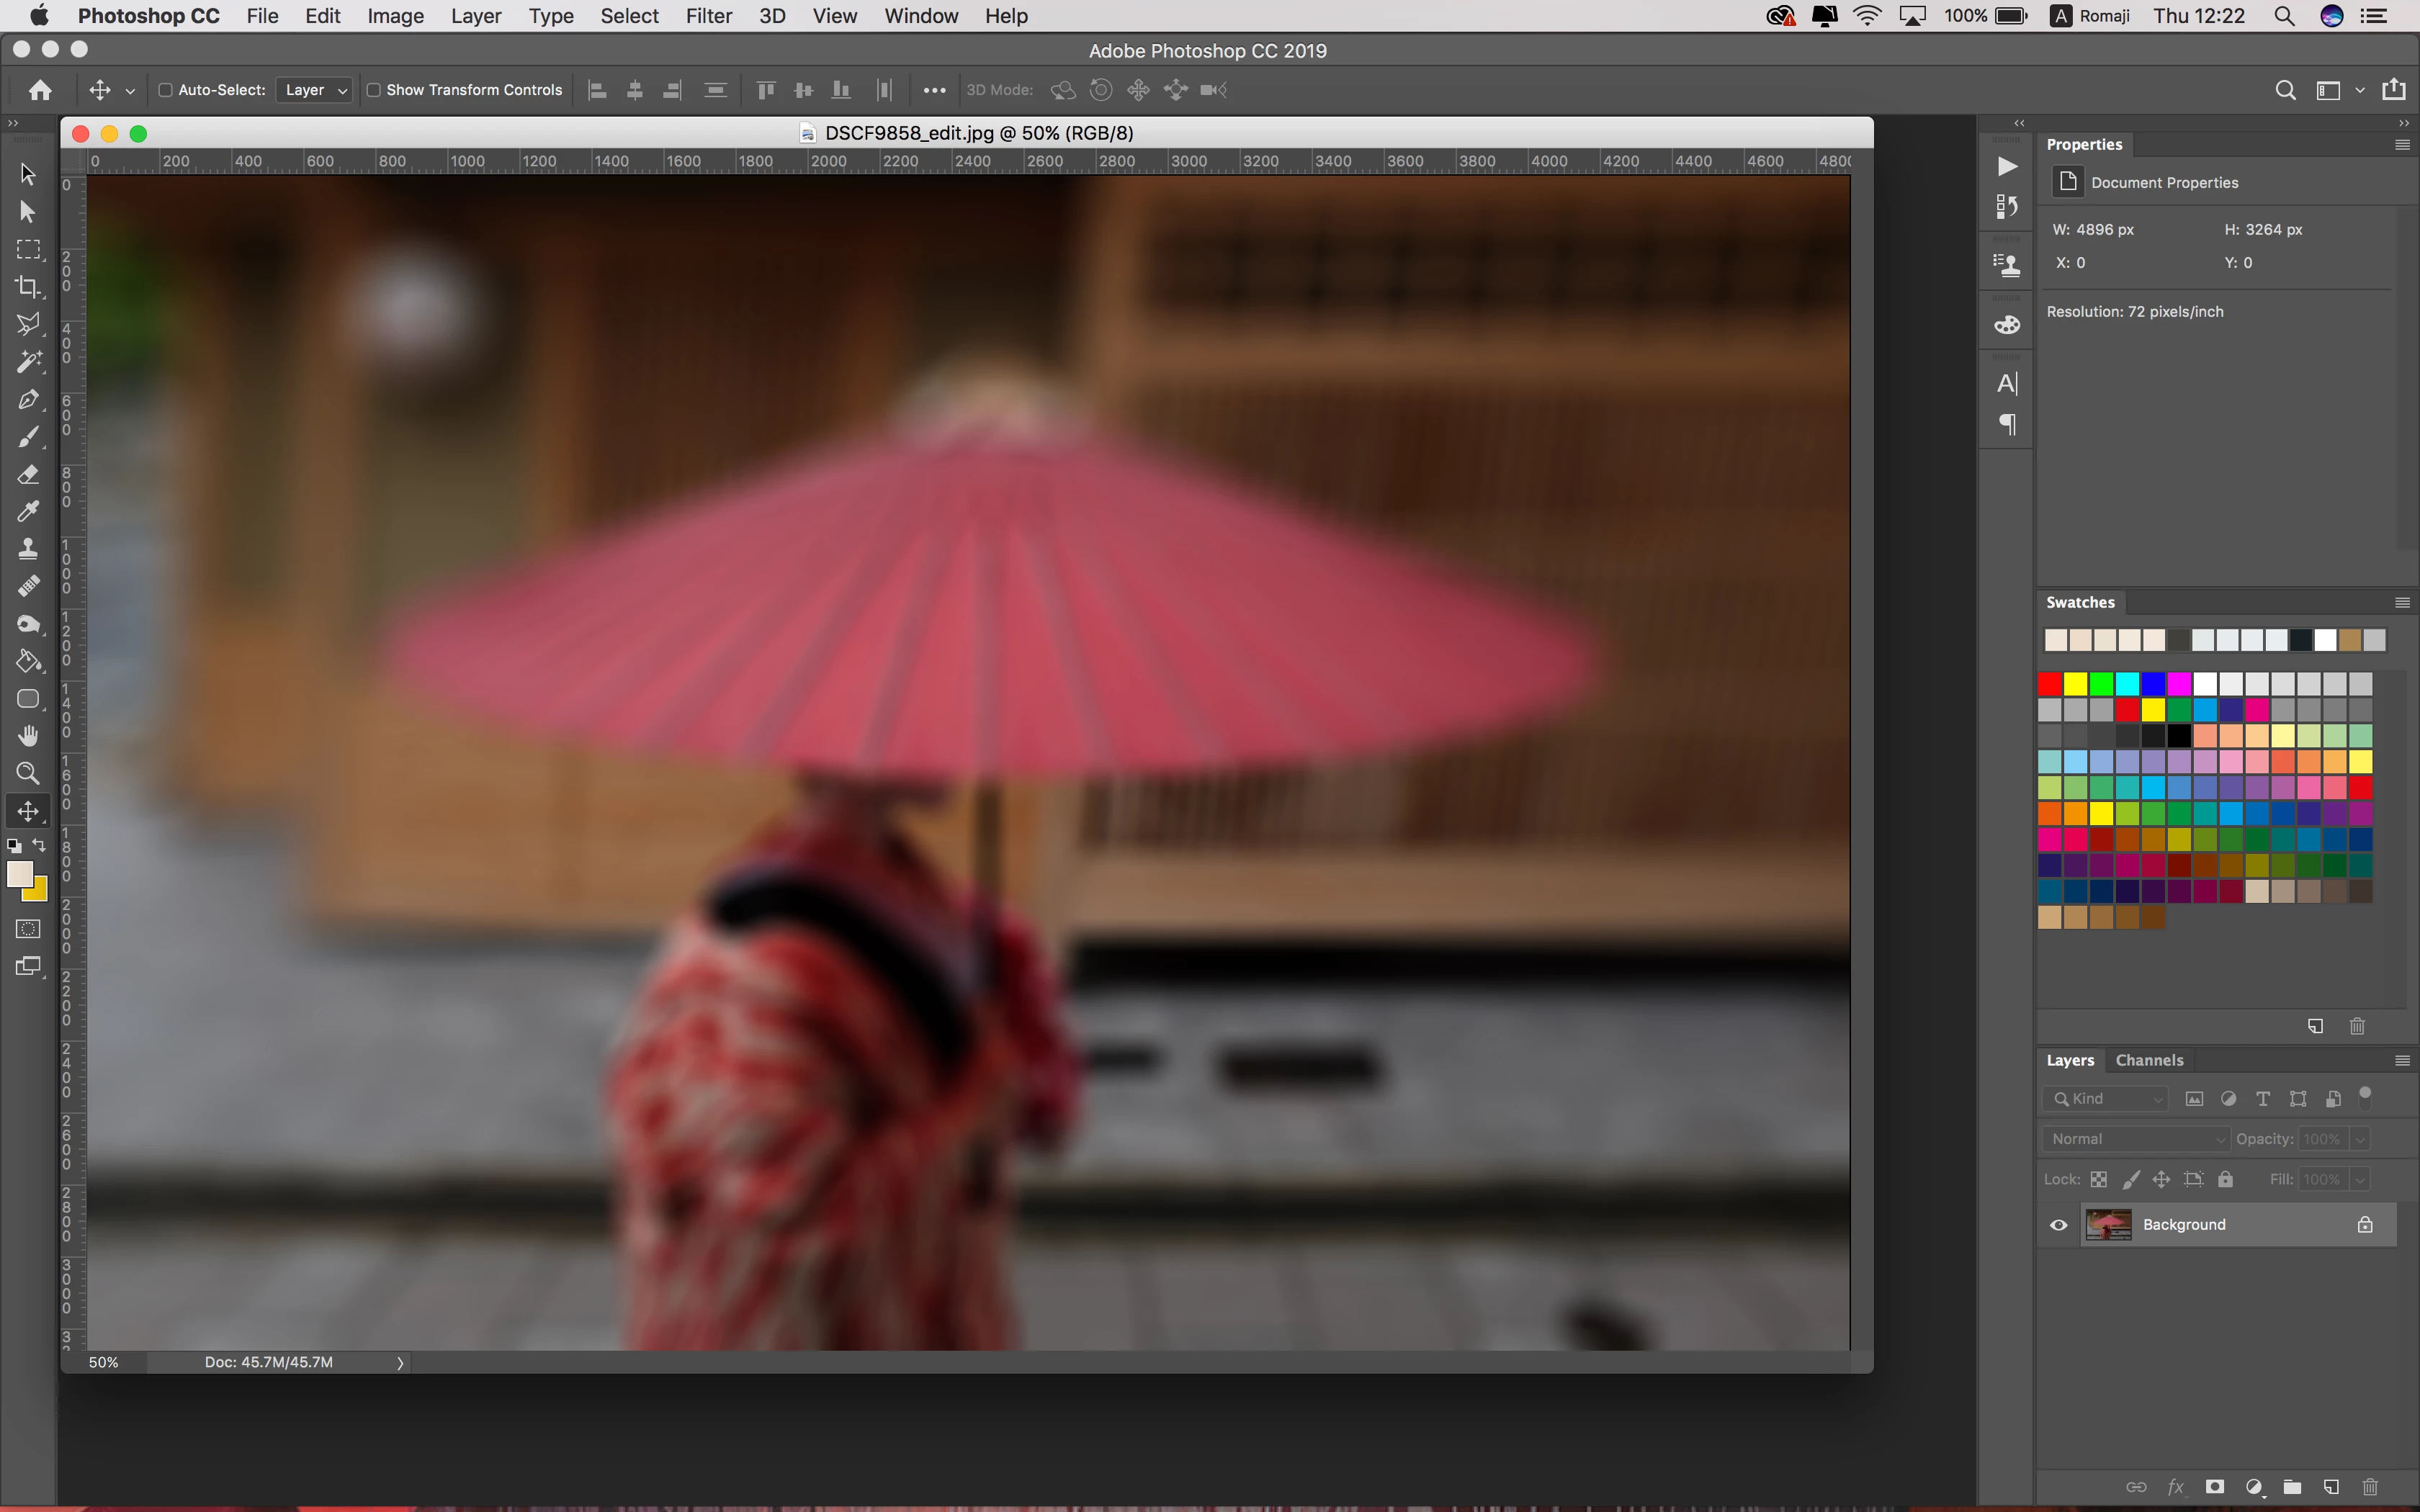This screenshot has height=1512, width=2420.
Task: Select the Crop tool
Action: pyautogui.click(x=28, y=287)
